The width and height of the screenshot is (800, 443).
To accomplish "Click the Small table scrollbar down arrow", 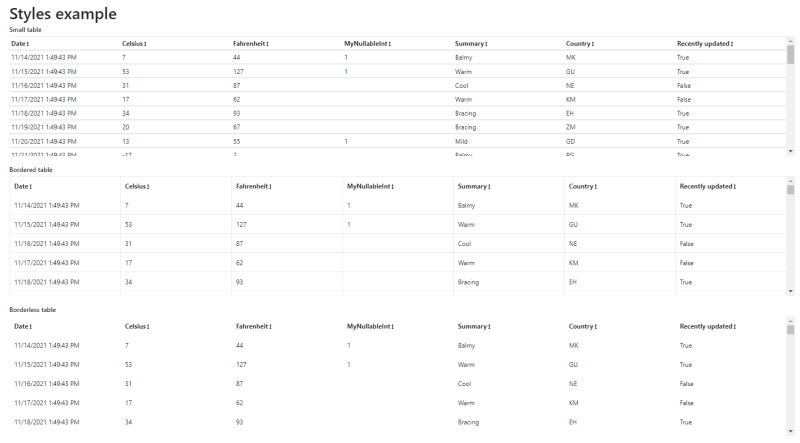I will (790, 151).
